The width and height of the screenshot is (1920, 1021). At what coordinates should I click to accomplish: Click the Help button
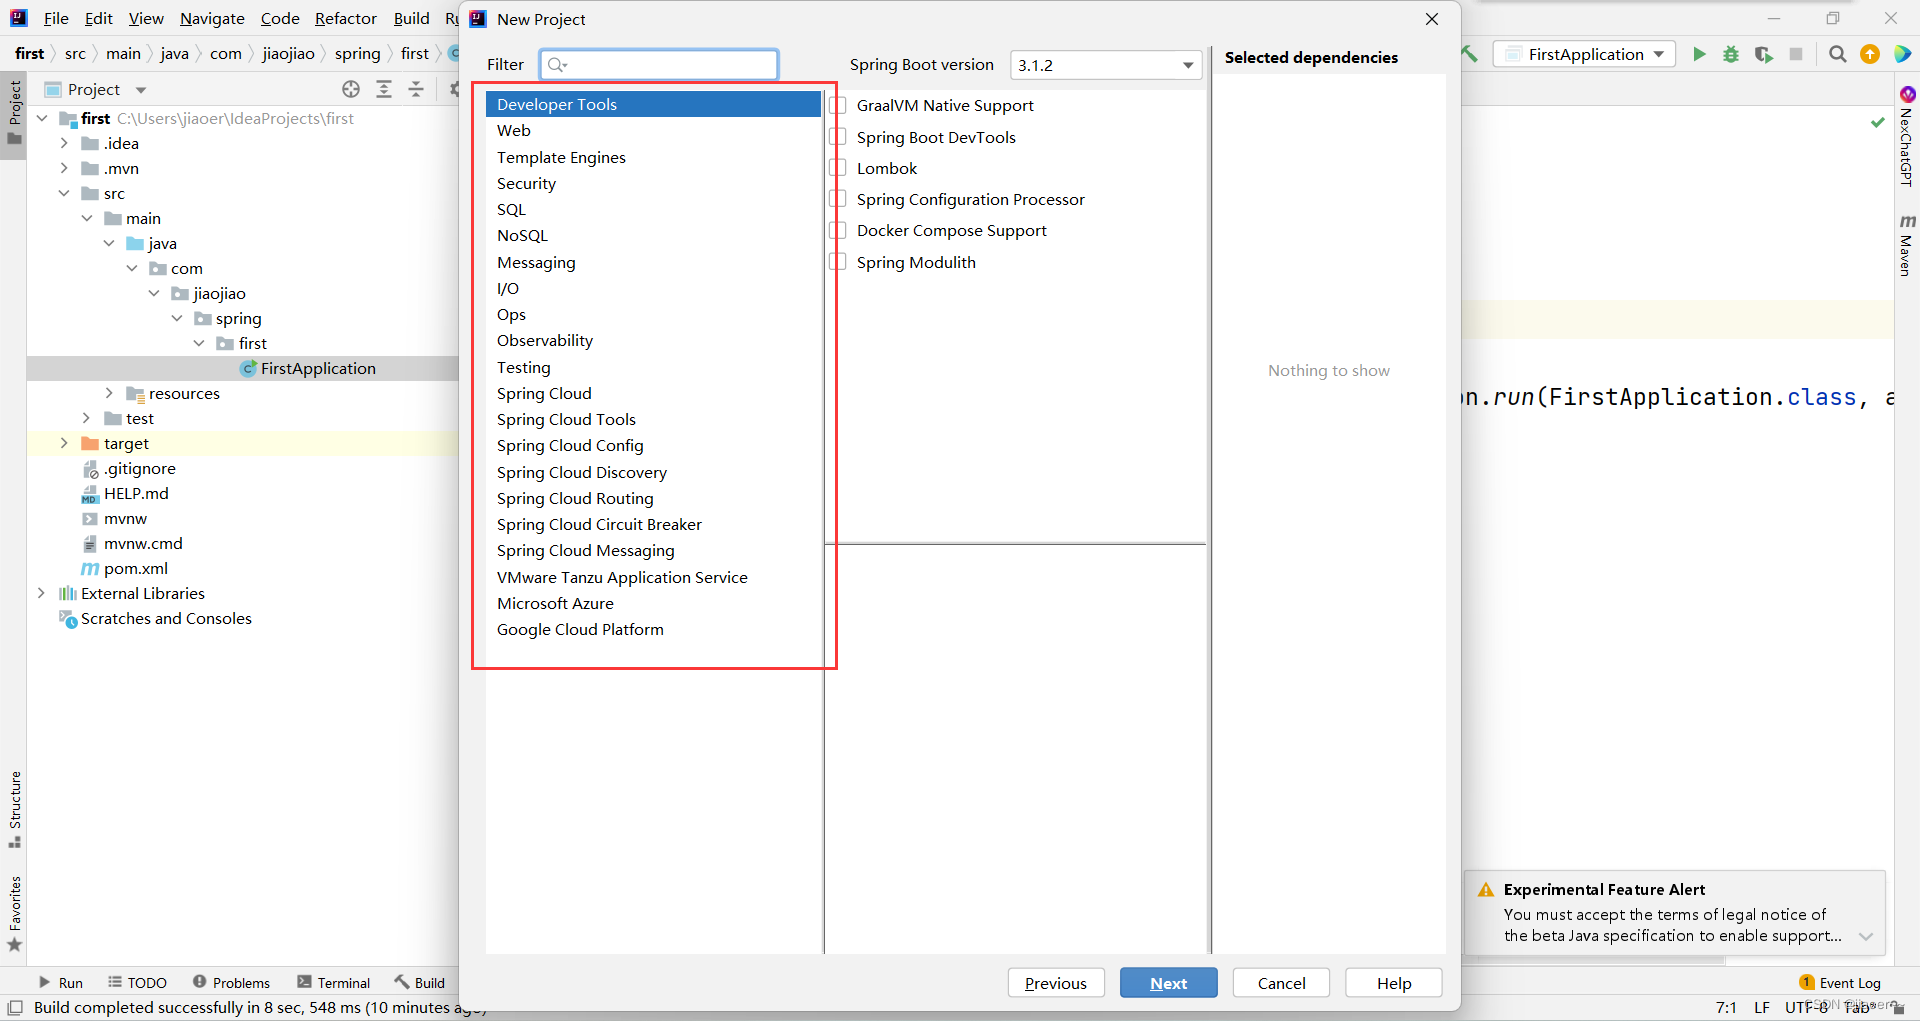click(x=1393, y=983)
